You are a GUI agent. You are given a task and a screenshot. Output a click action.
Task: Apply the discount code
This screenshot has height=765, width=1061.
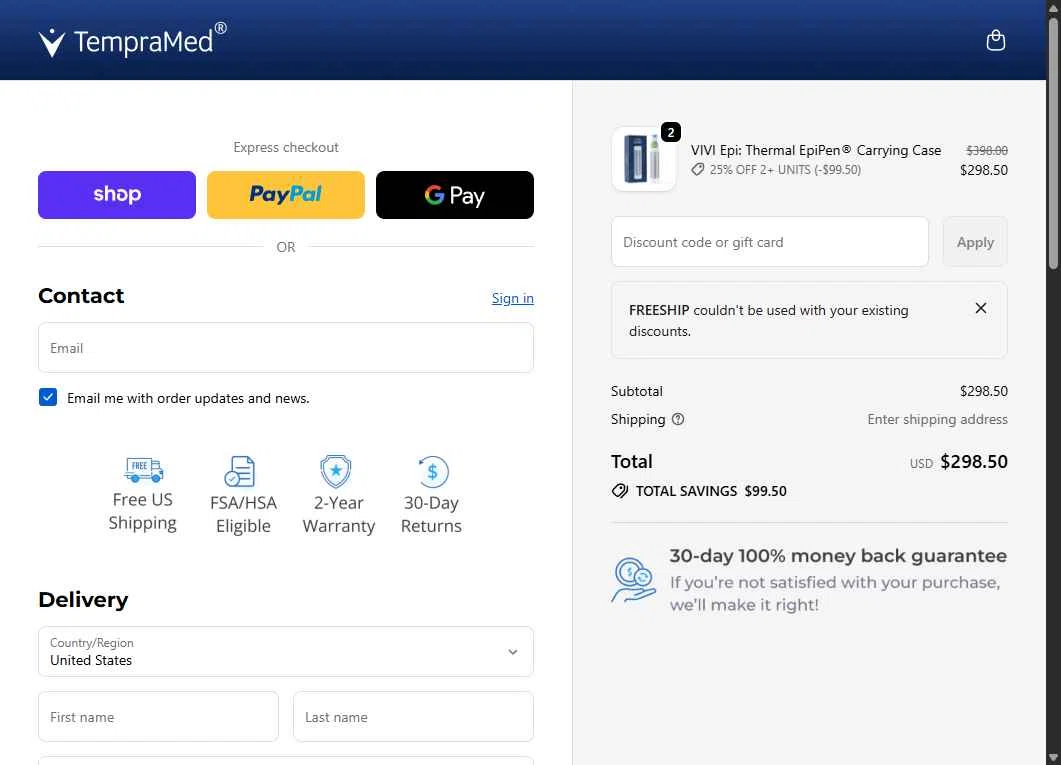point(974,241)
